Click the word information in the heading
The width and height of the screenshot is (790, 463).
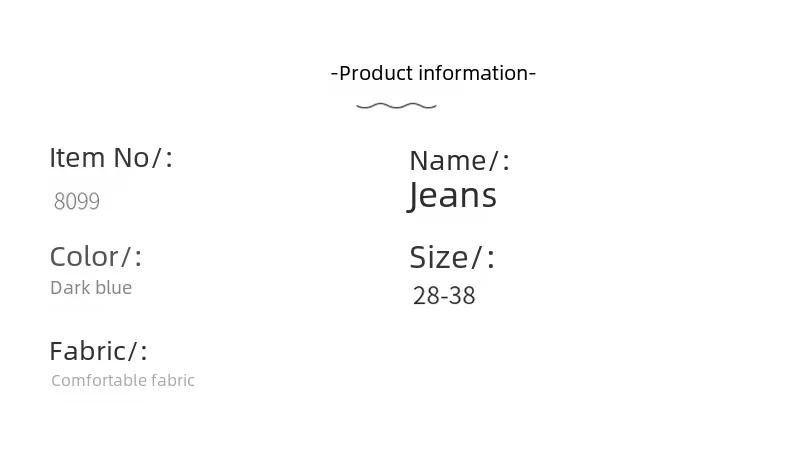point(474,74)
